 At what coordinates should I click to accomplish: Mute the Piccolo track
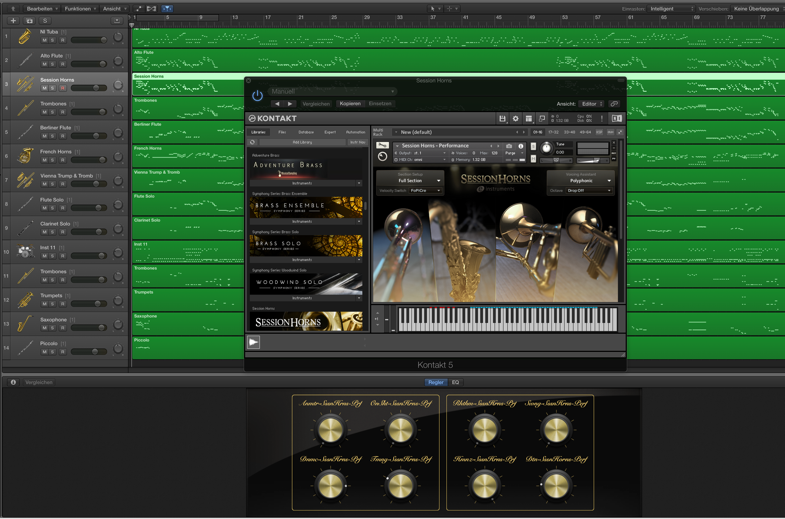44,352
